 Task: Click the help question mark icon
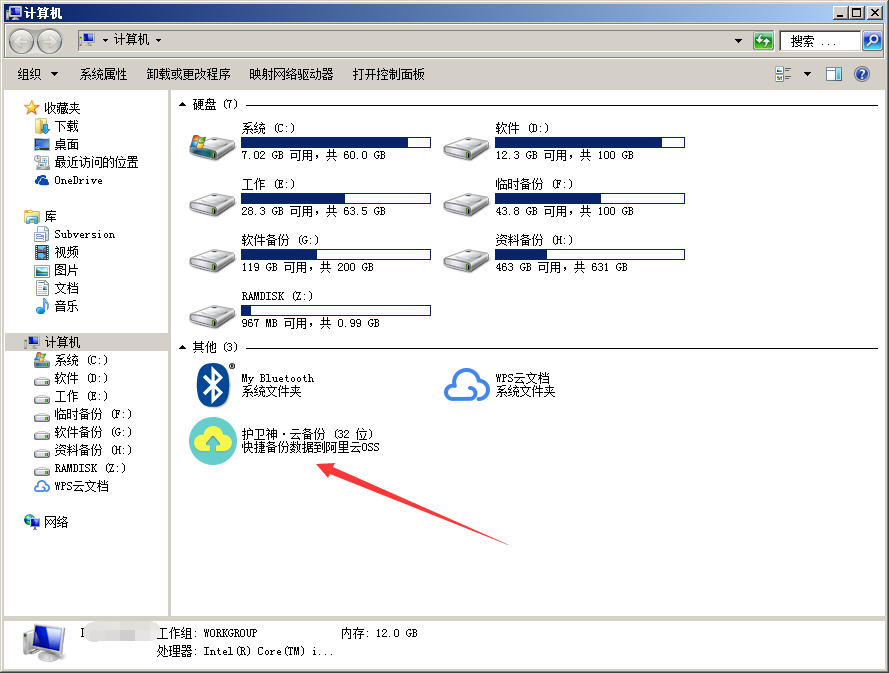tap(861, 73)
